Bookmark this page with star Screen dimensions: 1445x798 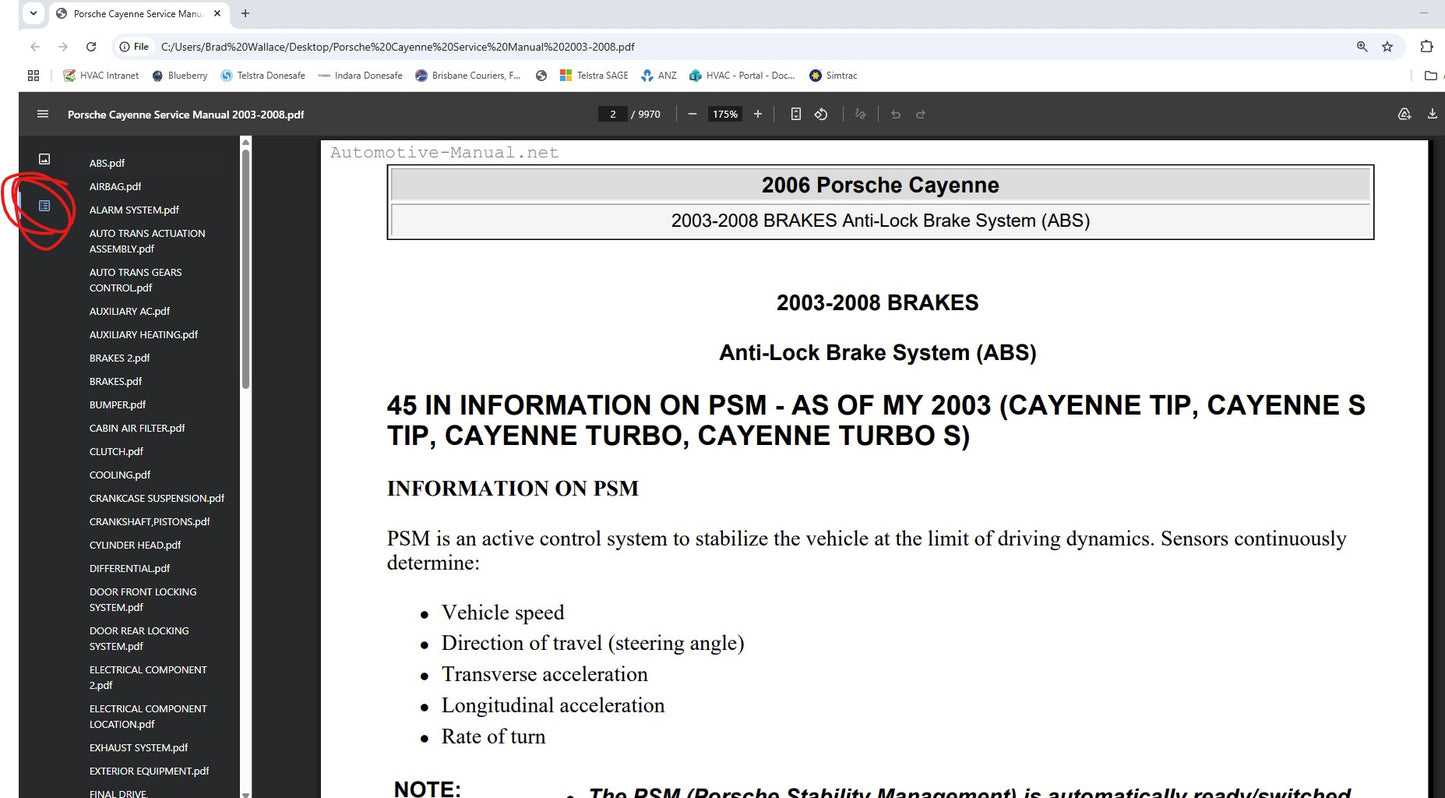click(1387, 47)
